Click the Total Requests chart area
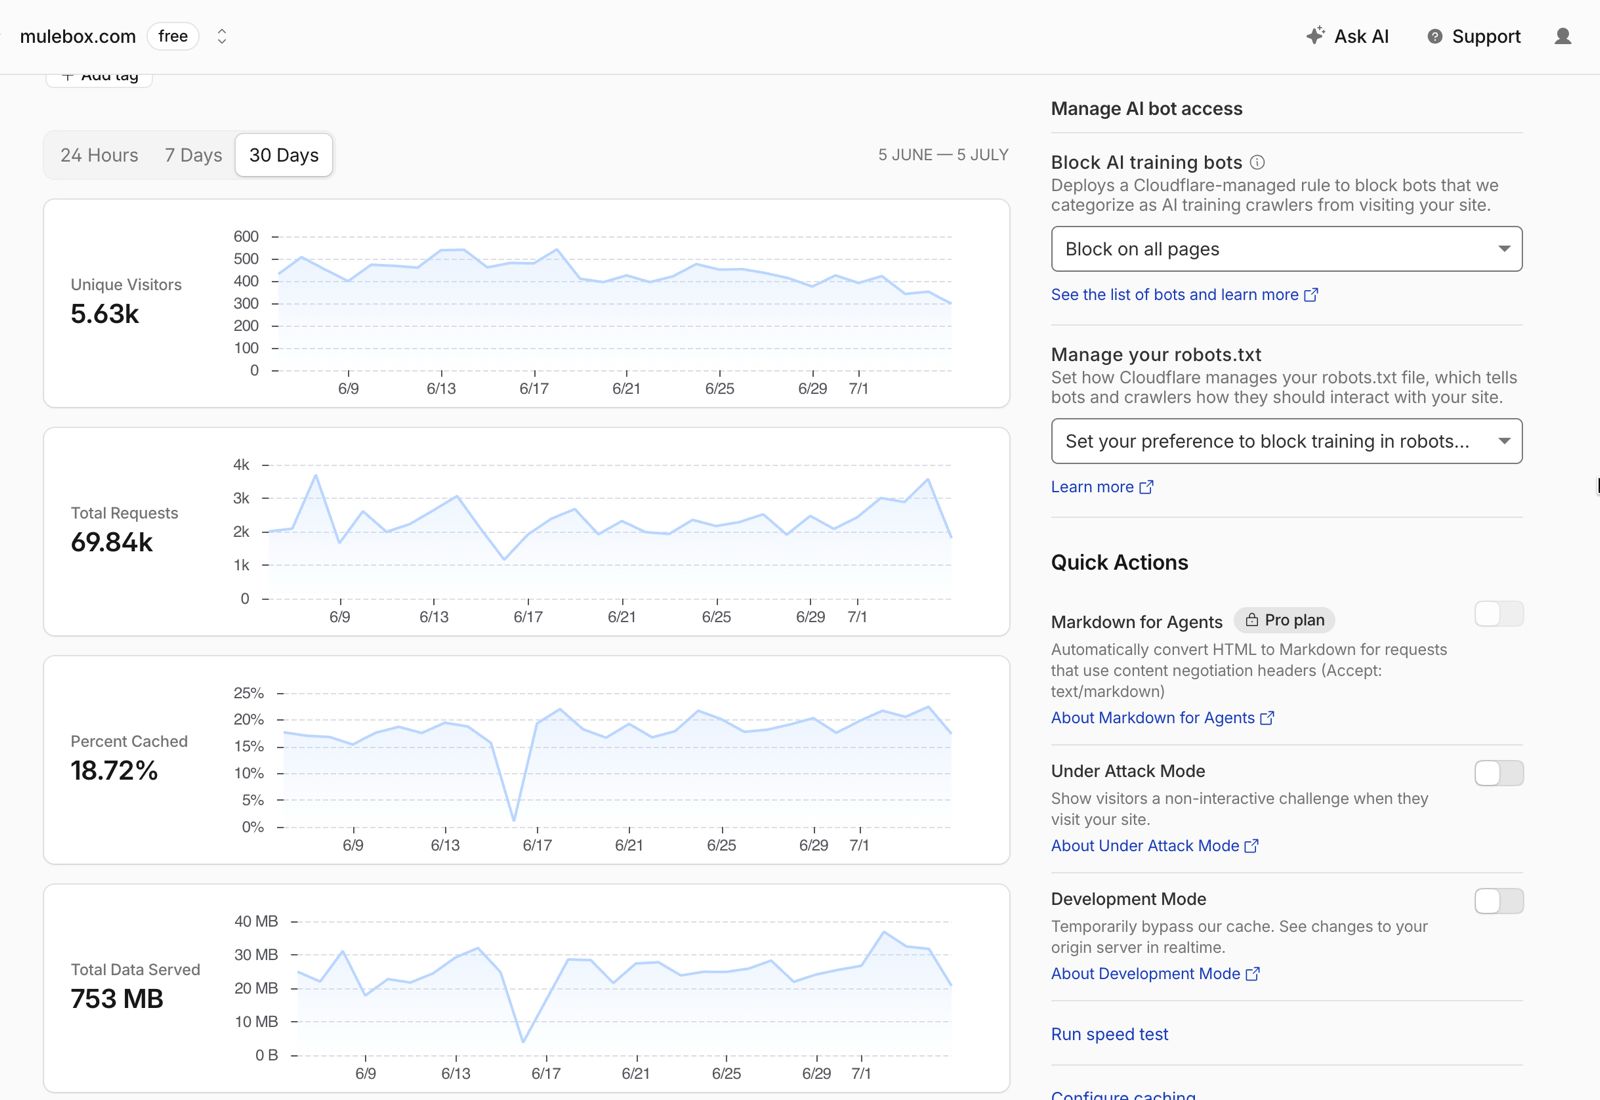This screenshot has height=1100, width=1600. tap(609, 532)
